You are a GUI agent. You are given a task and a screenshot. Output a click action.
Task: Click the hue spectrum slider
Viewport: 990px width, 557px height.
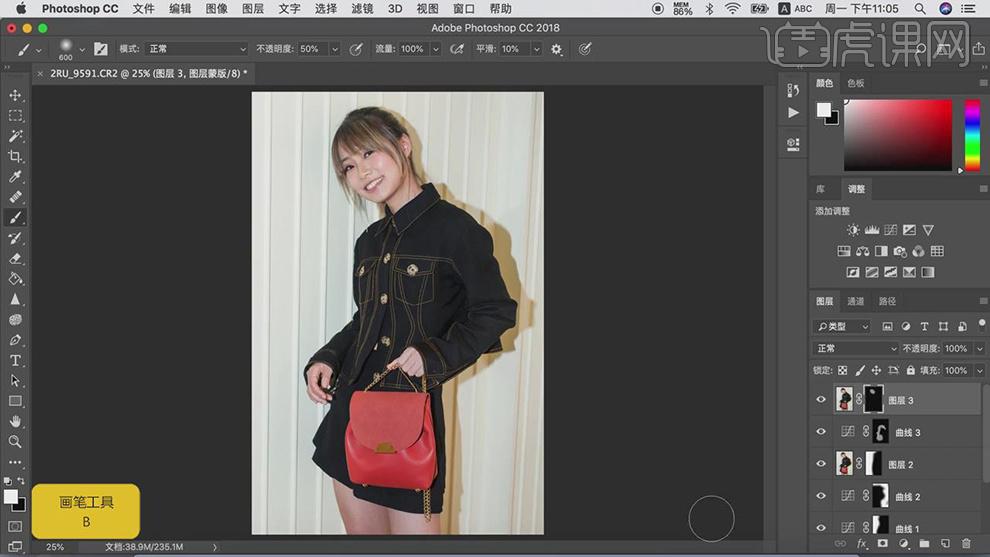972,135
